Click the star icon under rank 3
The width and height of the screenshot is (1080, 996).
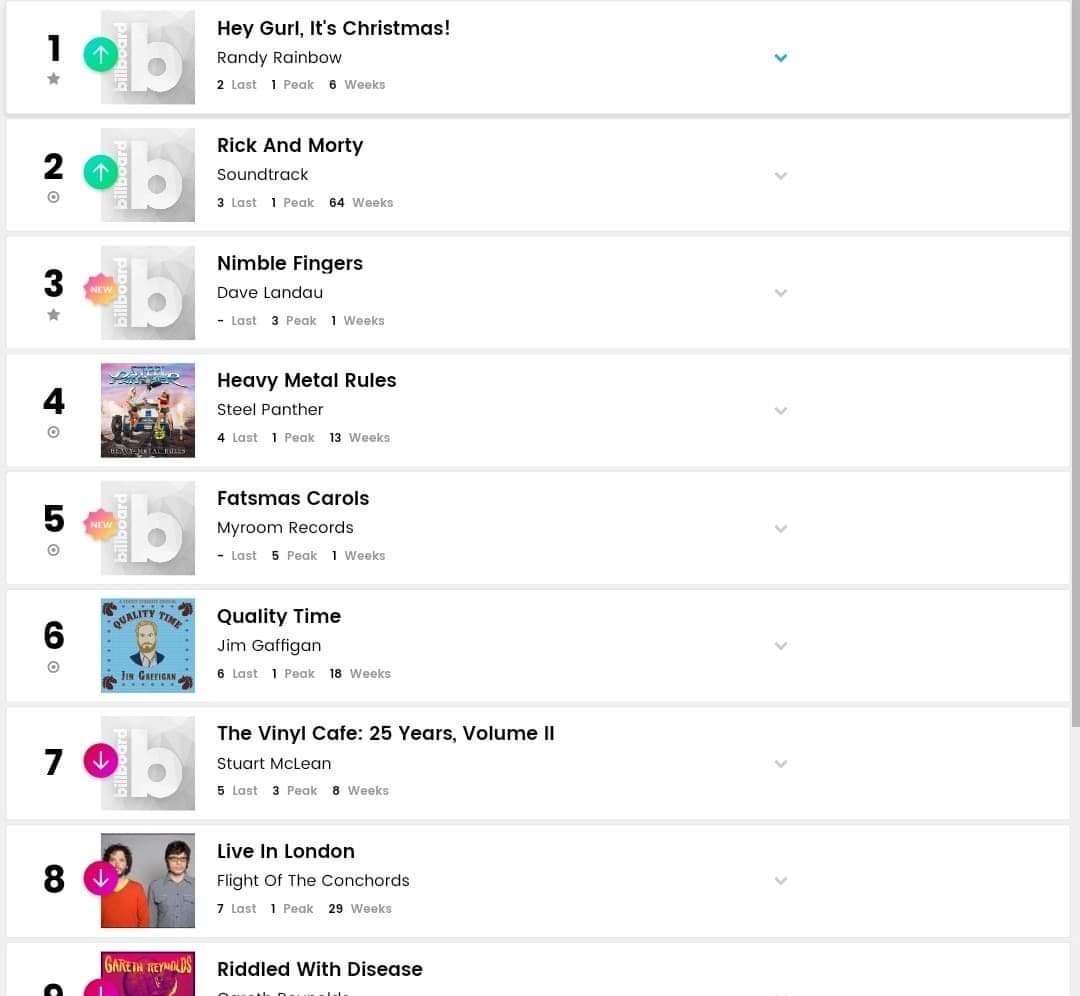53,315
